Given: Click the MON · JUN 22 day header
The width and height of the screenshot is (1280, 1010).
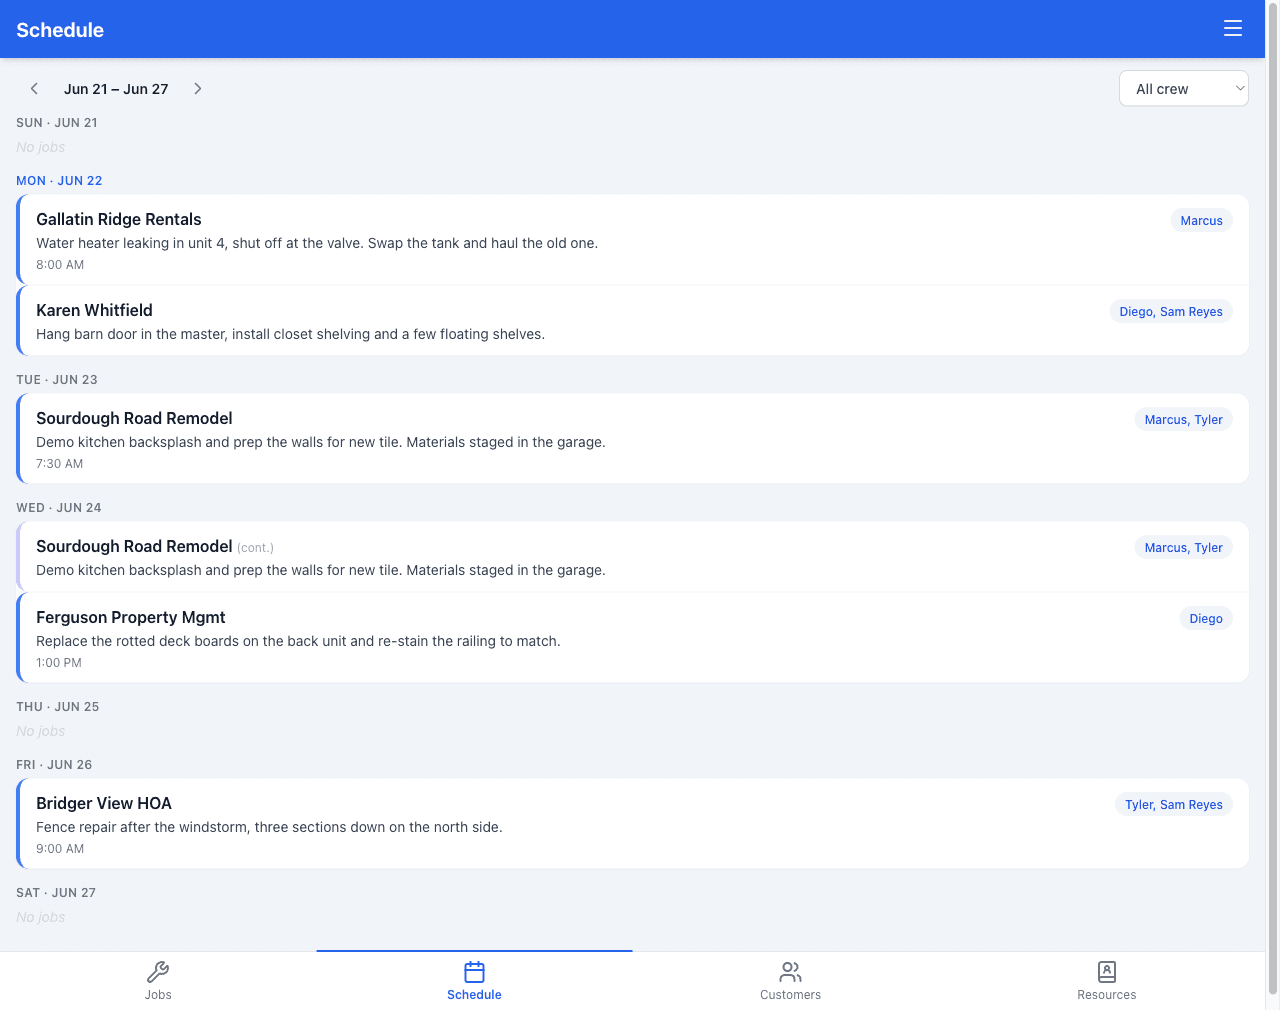Looking at the screenshot, I should pyautogui.click(x=59, y=181).
